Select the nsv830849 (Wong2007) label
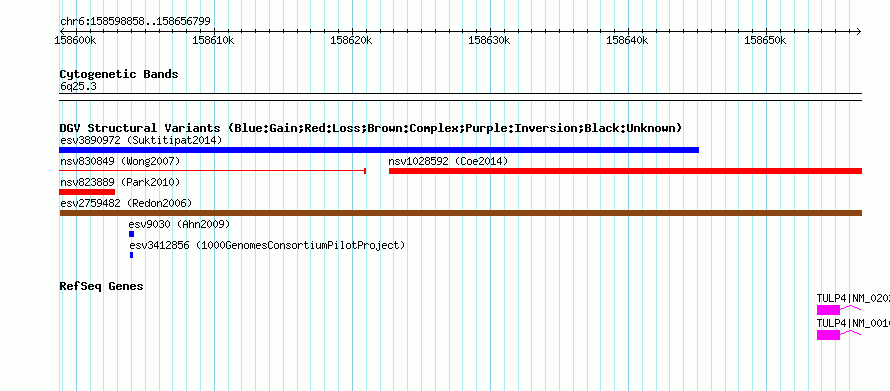This screenshot has width=890, height=391. (120, 161)
